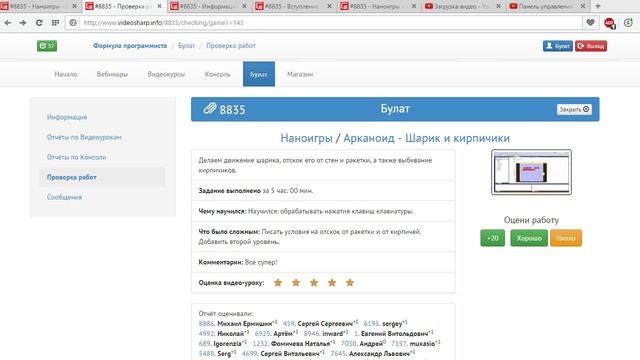Open reviewer profile 1232 Фомичева Наталья
This screenshot has height=360, width=640.
coord(294,344)
